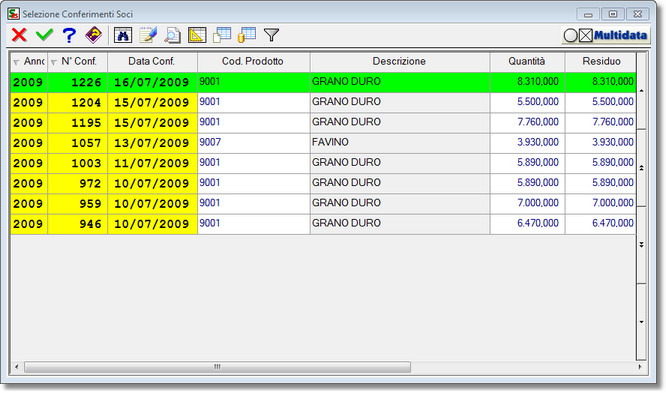Sort by the Anno column header
This screenshot has width=666, height=393.
coord(29,62)
